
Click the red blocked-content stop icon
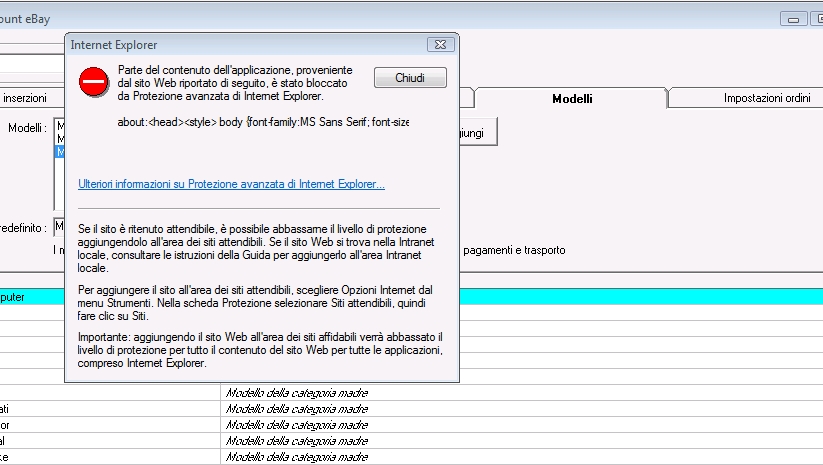(93, 81)
